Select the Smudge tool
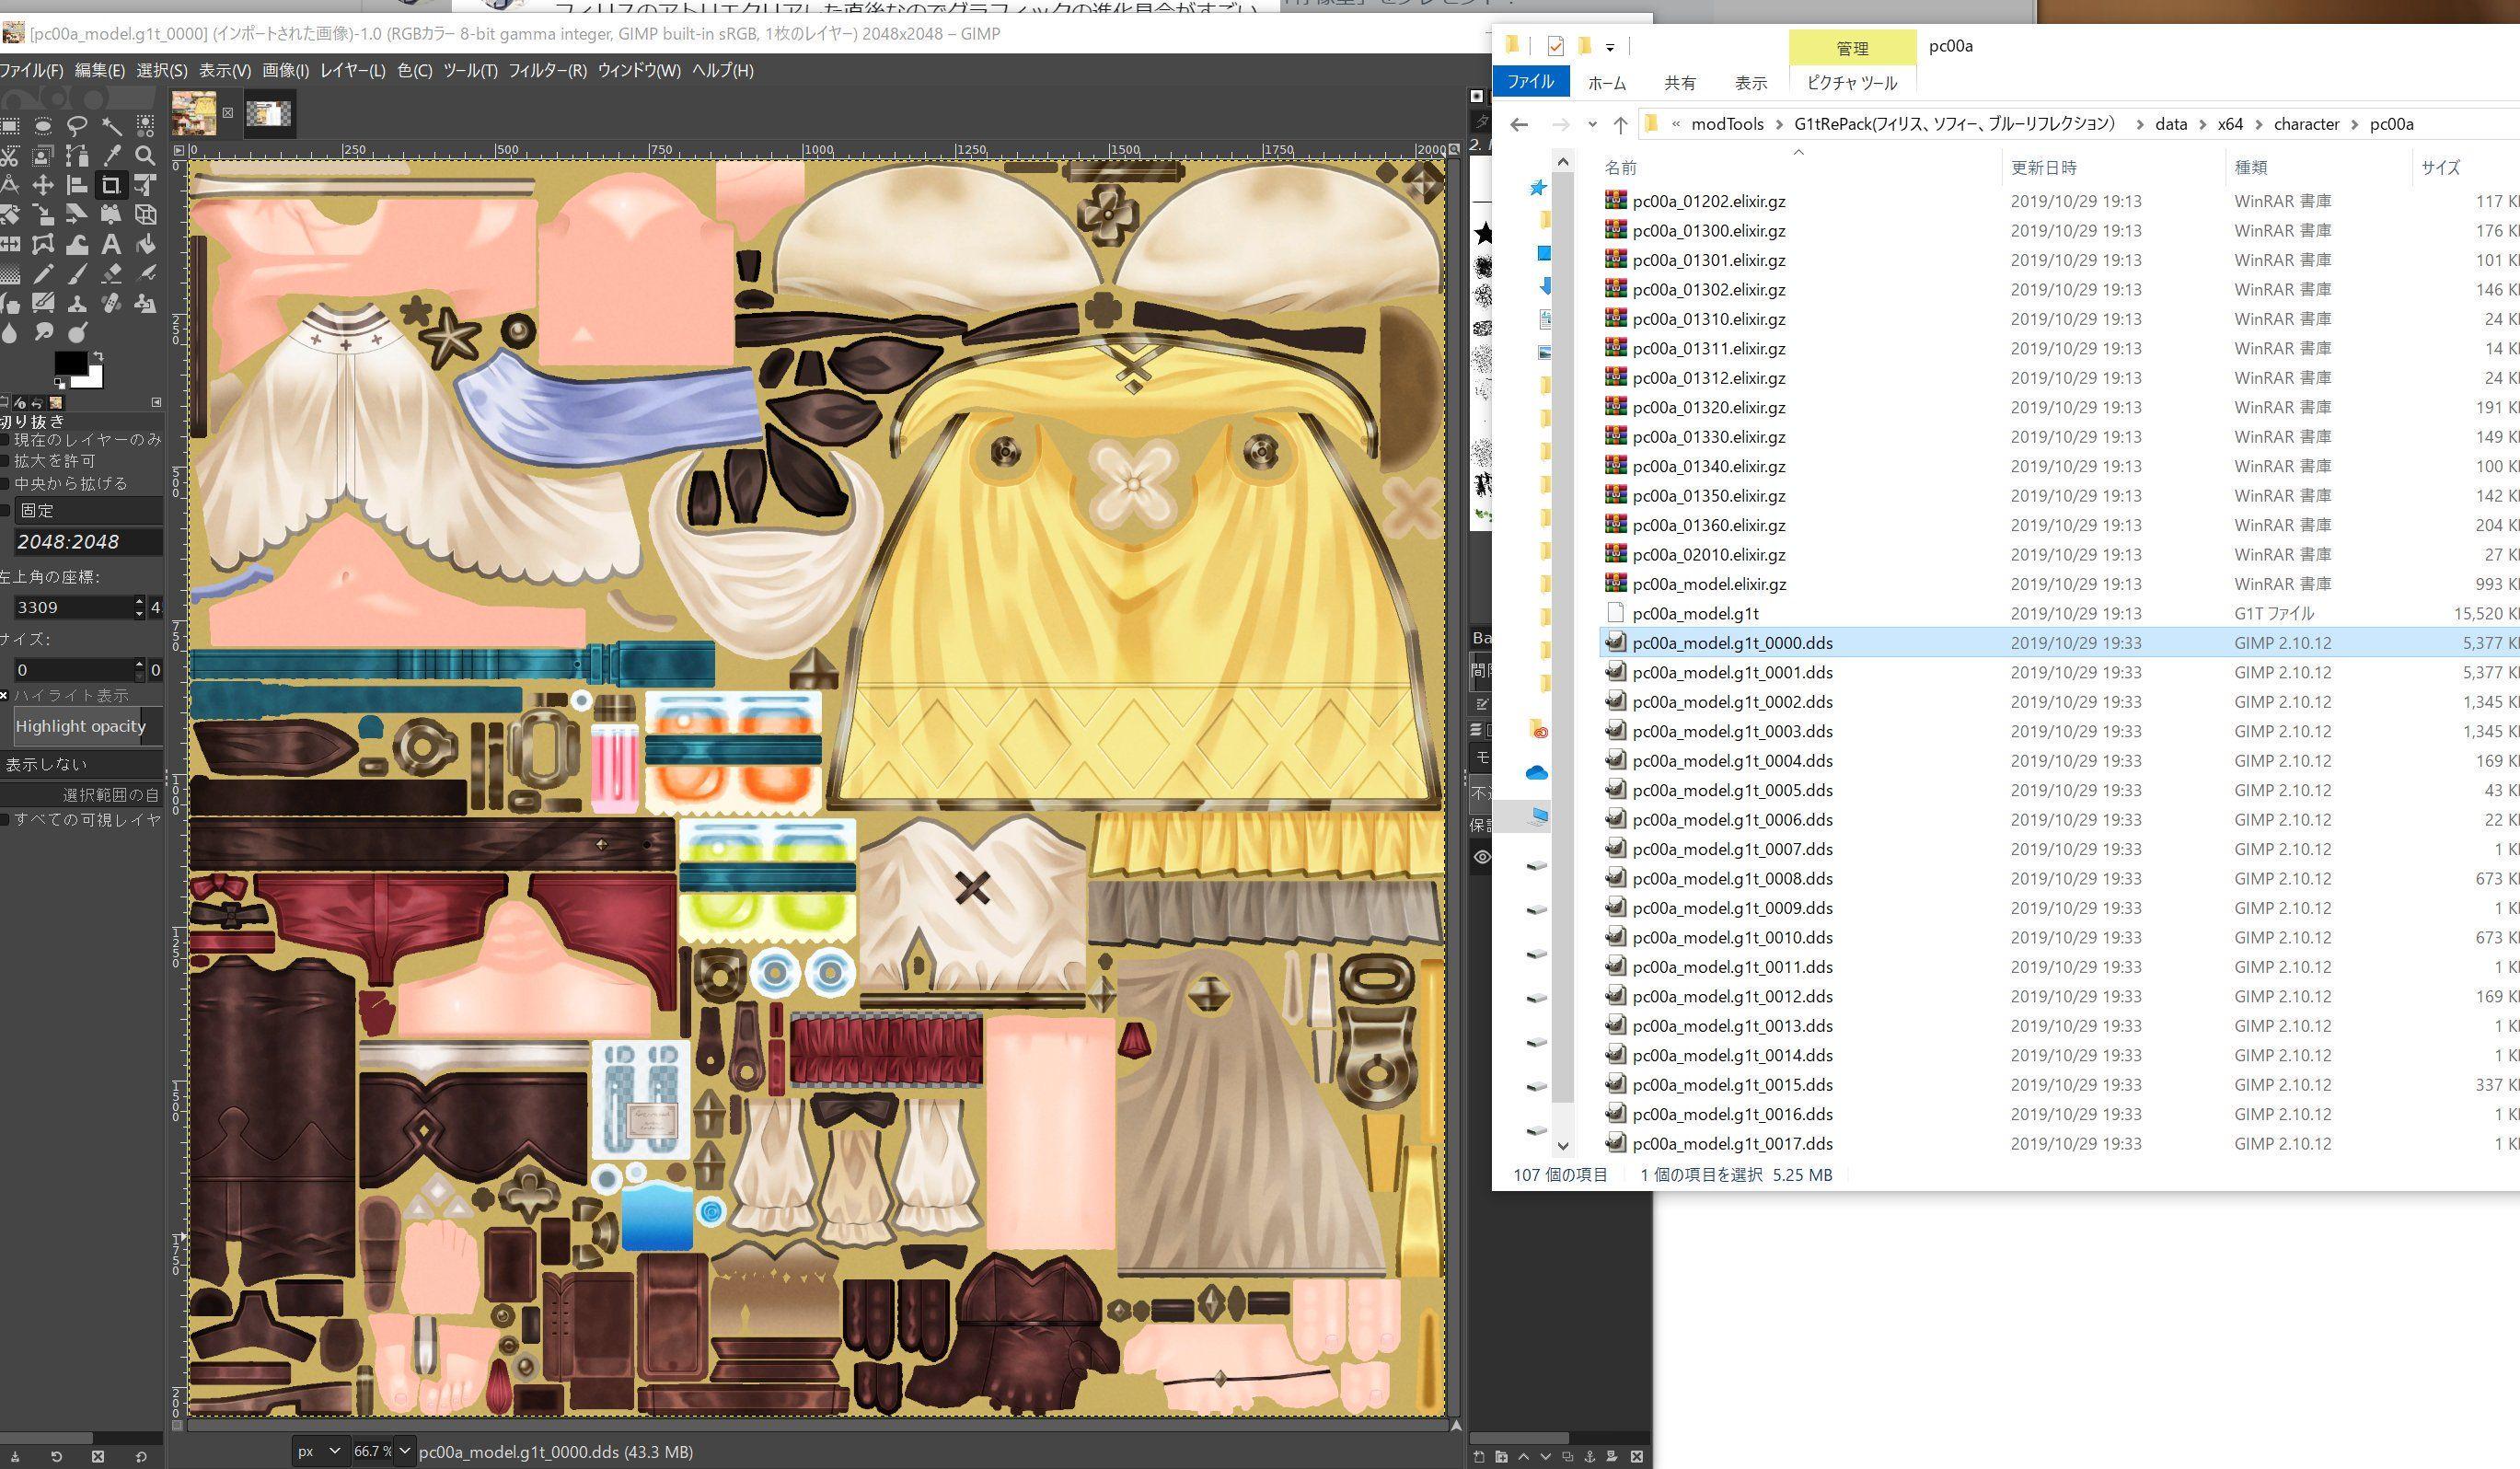The height and width of the screenshot is (1469, 2520). [43, 333]
